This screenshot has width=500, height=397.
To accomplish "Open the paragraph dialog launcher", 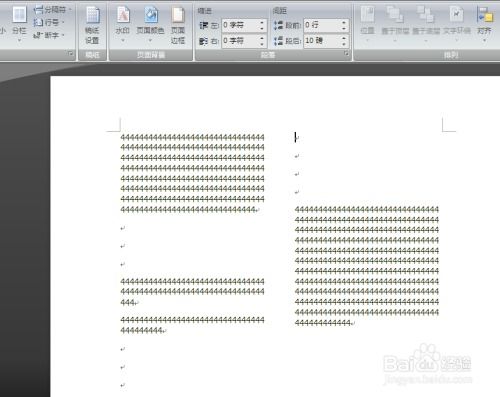I will [x=346, y=54].
